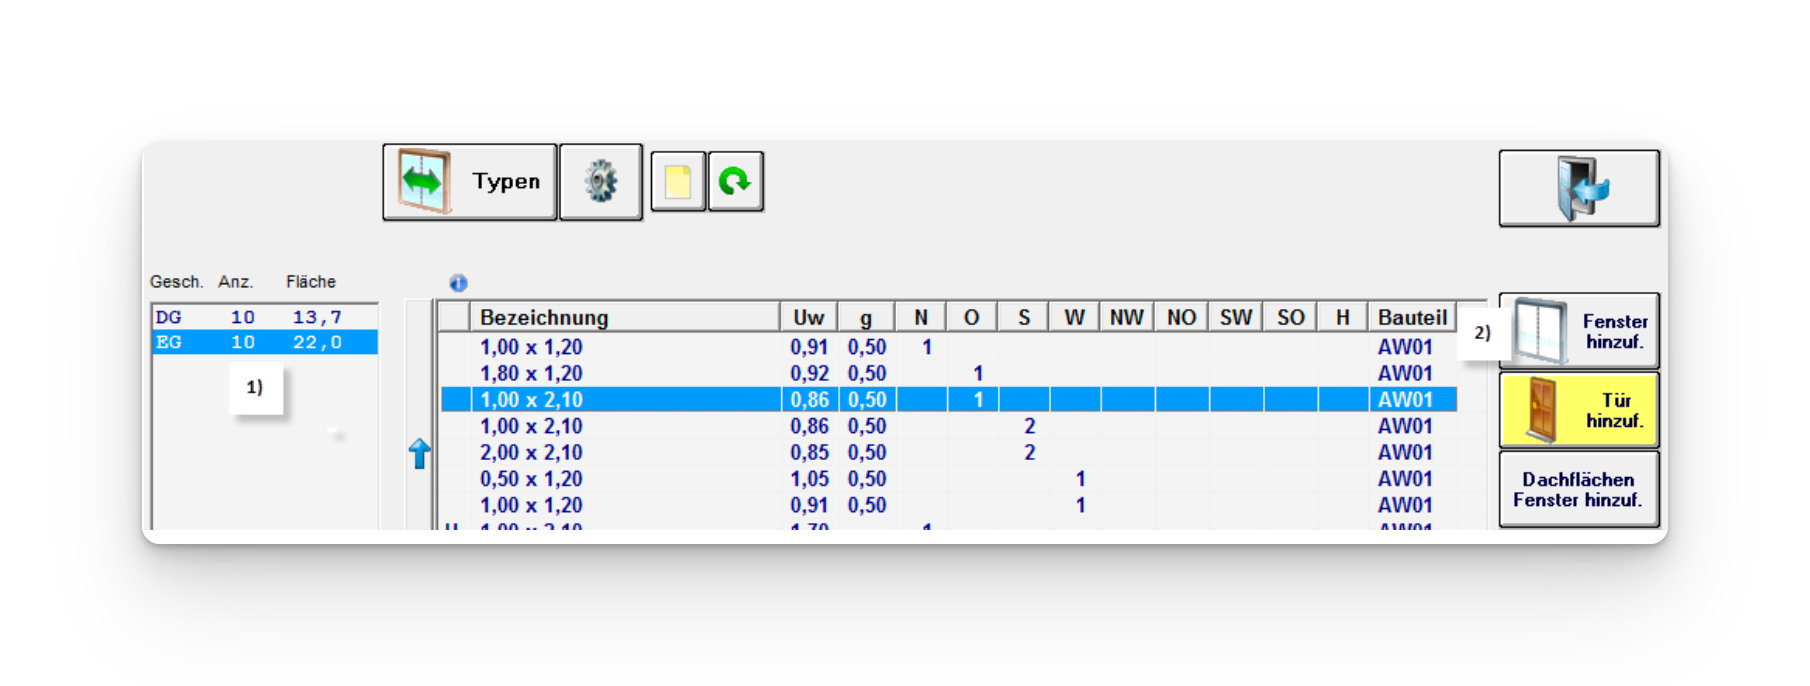The height and width of the screenshot is (686, 1810).
Task: Click the green refresh arrow icon
Action: pyautogui.click(x=735, y=182)
